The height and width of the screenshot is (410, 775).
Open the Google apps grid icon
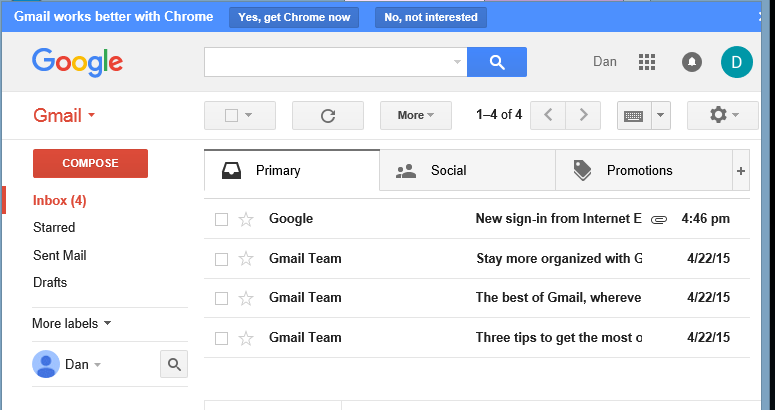tap(646, 62)
